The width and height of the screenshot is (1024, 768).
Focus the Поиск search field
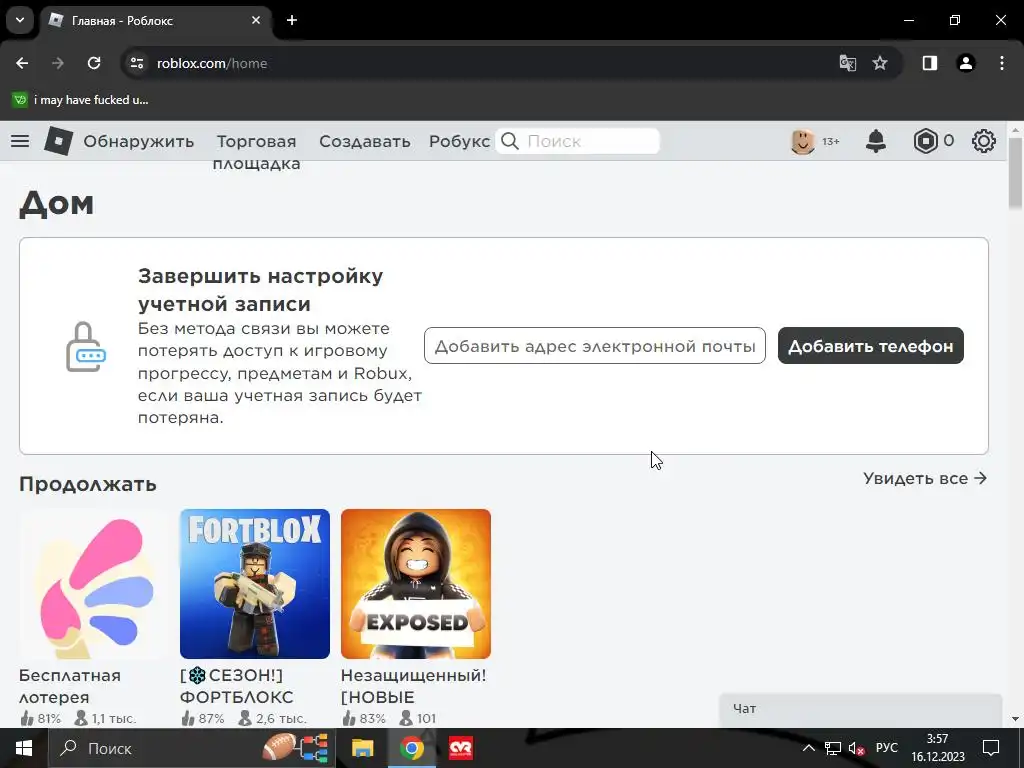coord(577,141)
